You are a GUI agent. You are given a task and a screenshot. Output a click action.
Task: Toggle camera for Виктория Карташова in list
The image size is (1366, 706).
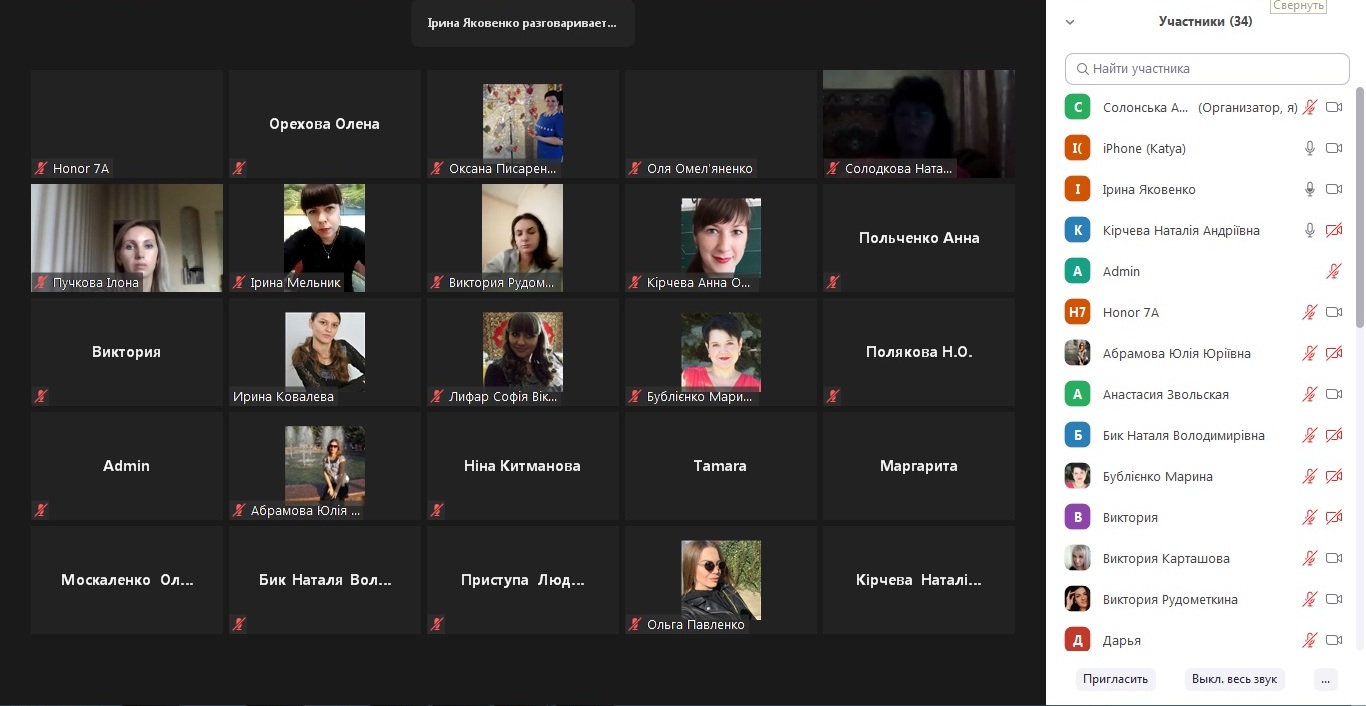click(x=1333, y=558)
